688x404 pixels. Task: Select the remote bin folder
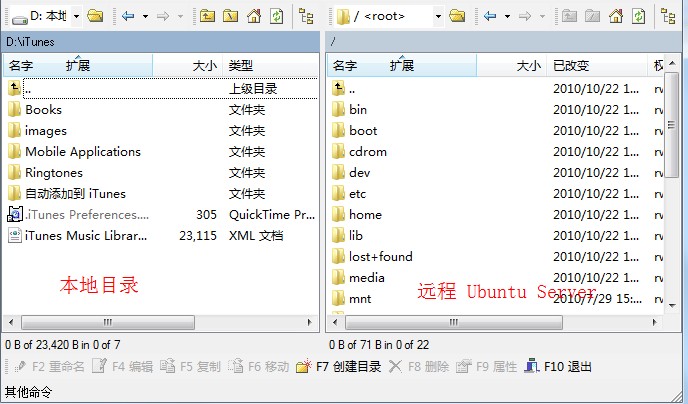(x=496, y=110)
